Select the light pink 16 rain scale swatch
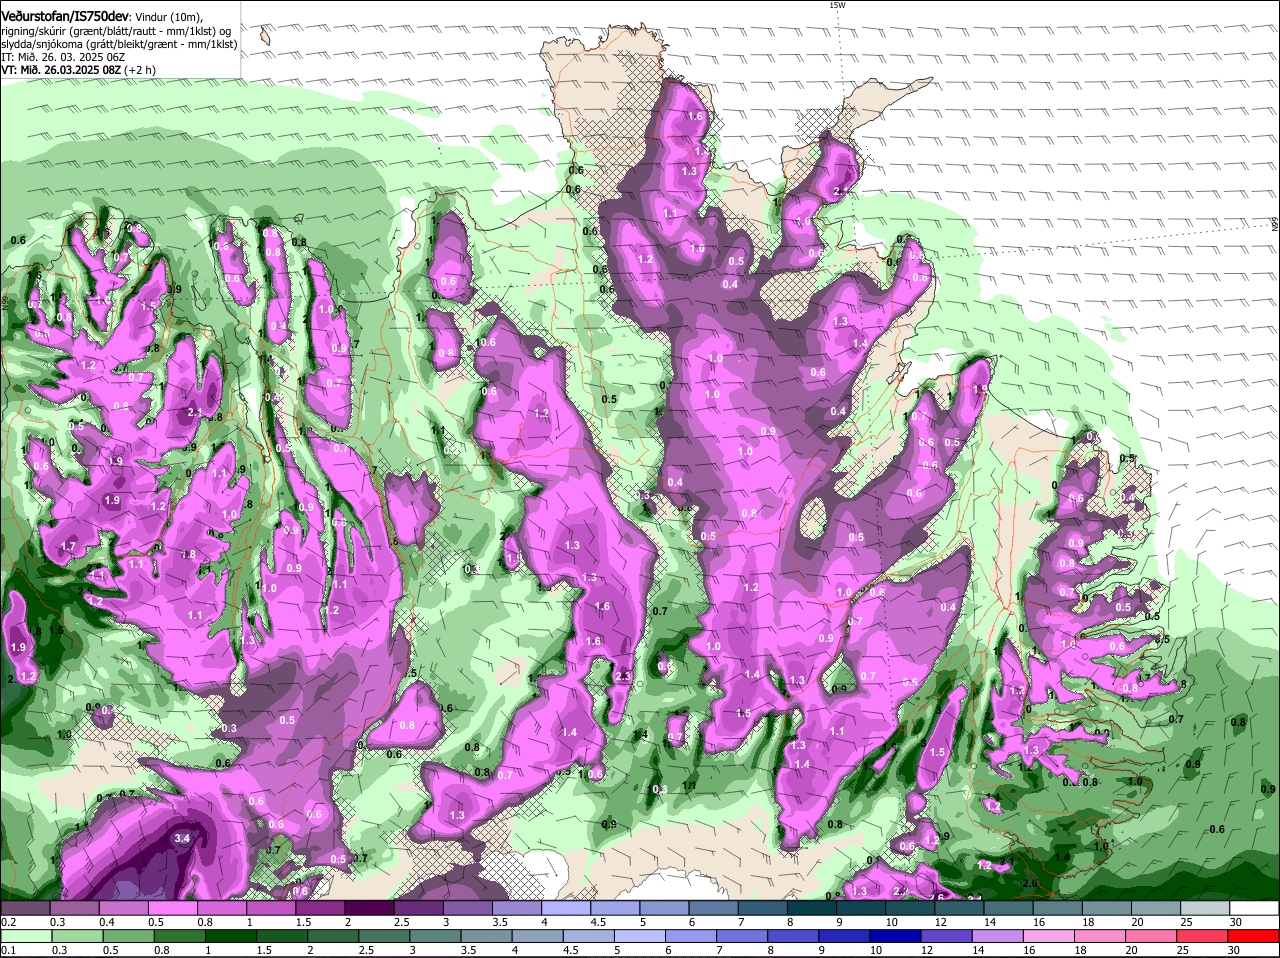Image resolution: width=1280 pixels, height=958 pixels. coord(1049,936)
